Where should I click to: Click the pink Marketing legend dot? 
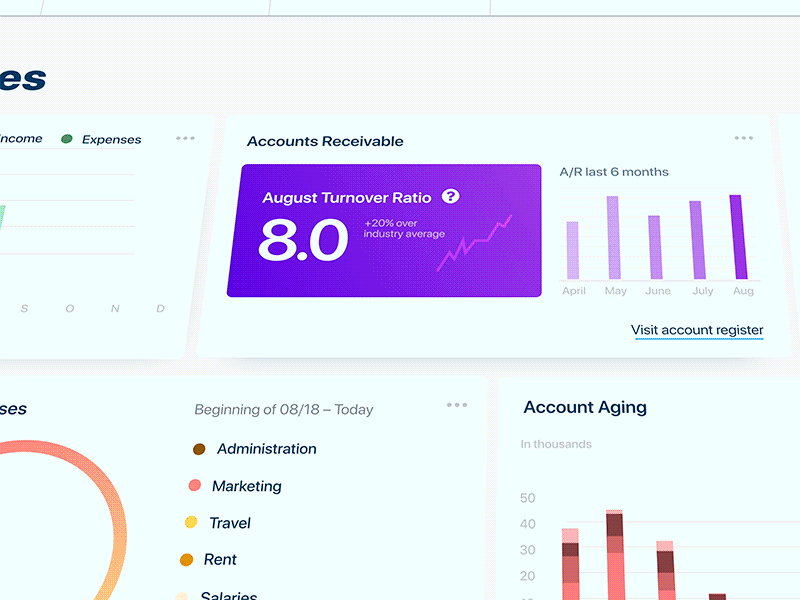pos(196,486)
